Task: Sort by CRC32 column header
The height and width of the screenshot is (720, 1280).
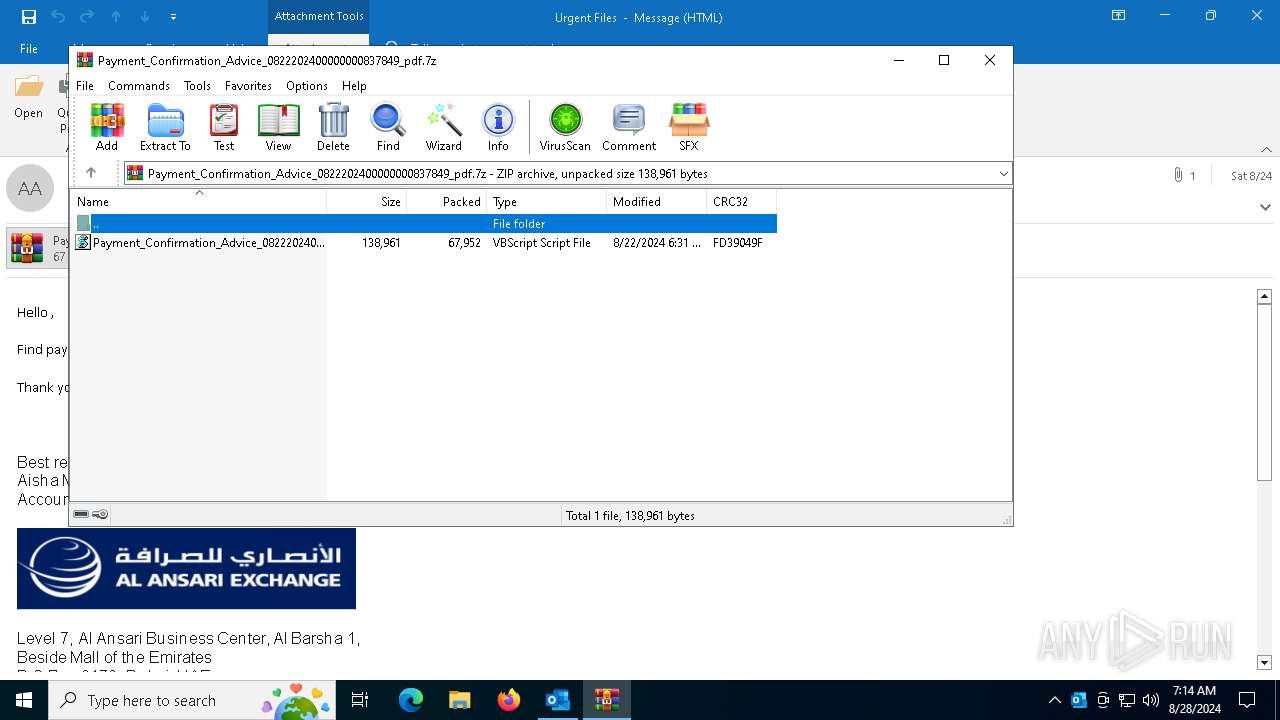Action: click(x=741, y=201)
